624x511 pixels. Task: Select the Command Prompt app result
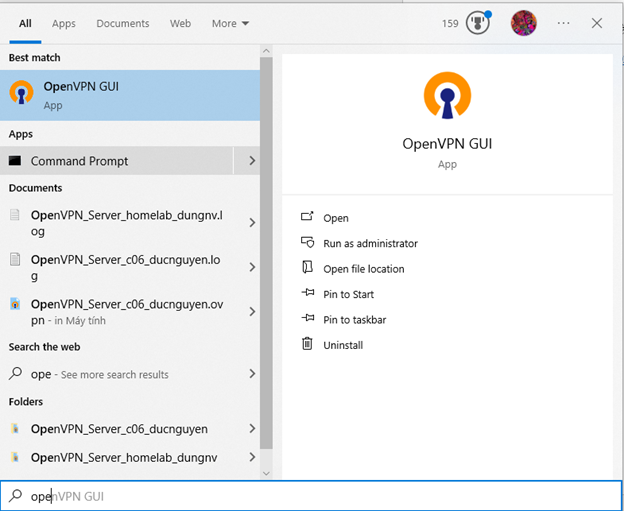(x=116, y=161)
